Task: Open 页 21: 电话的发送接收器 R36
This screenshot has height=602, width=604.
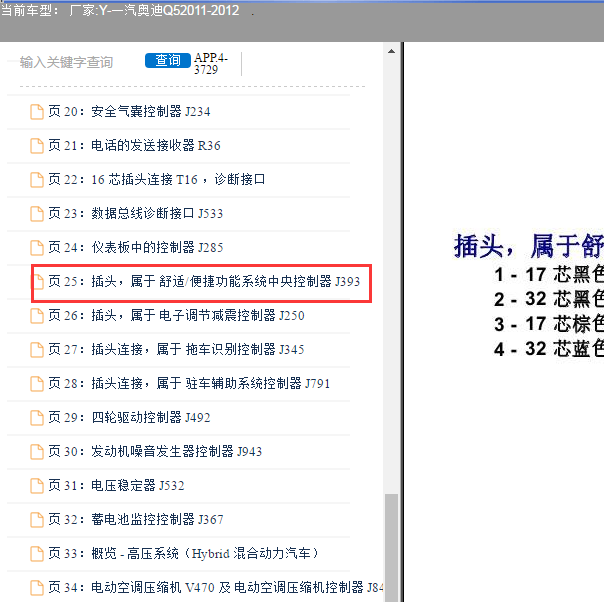Action: tap(134, 146)
